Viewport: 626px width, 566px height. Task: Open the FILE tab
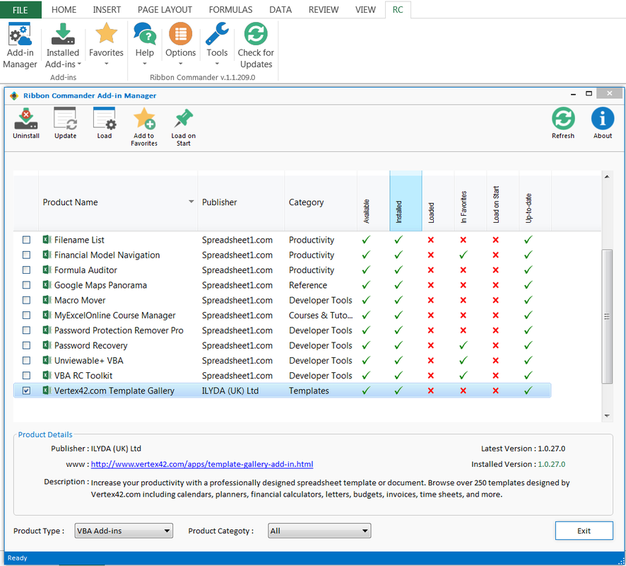[x=20, y=10]
